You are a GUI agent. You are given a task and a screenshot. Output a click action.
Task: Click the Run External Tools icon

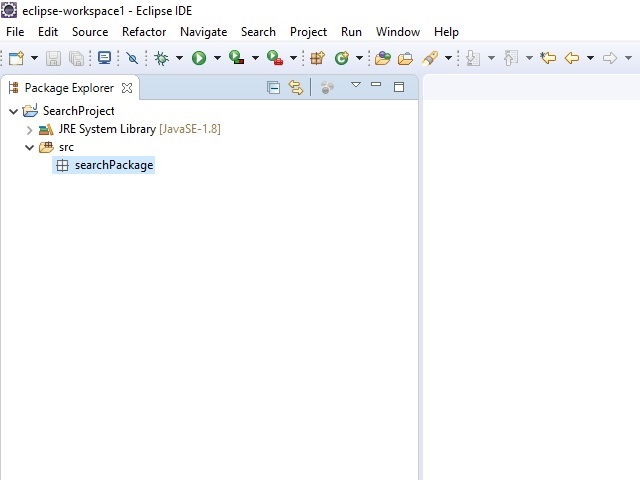point(275,58)
